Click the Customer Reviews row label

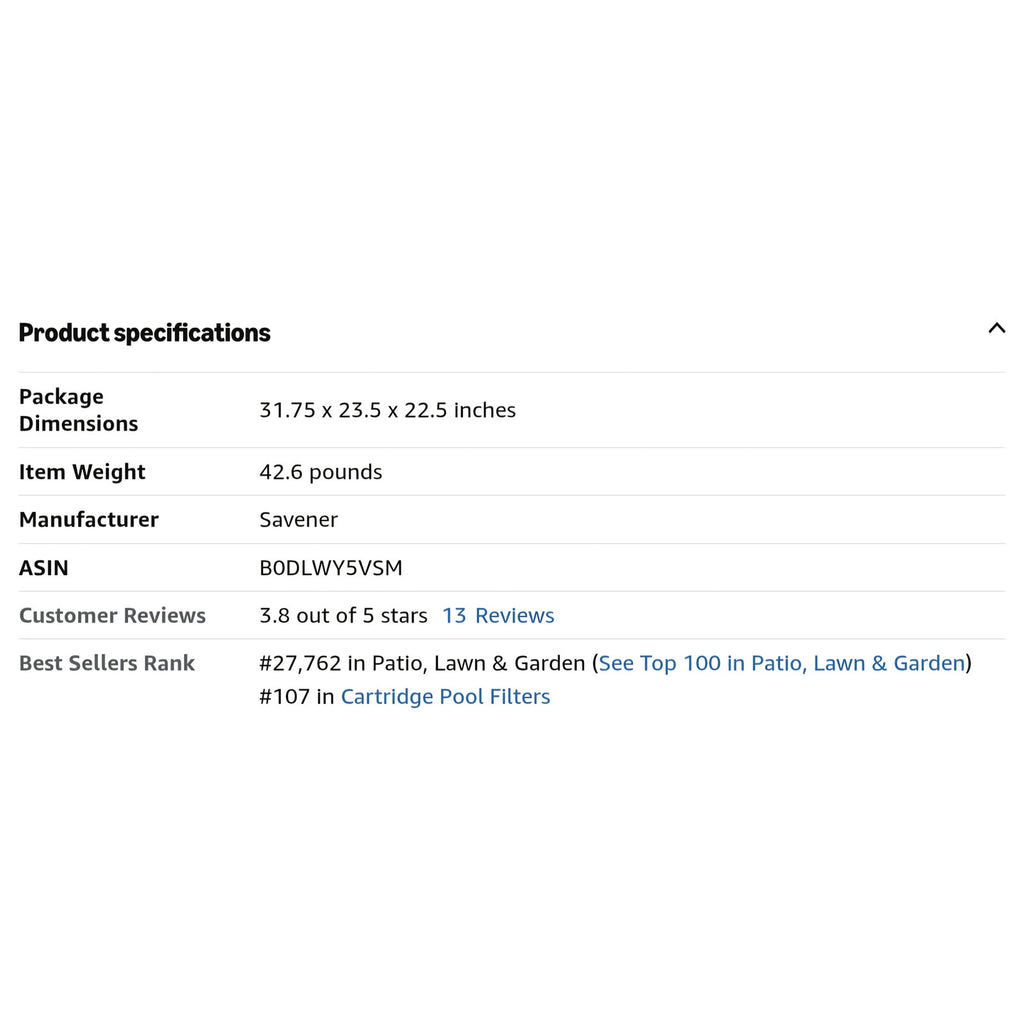click(112, 615)
